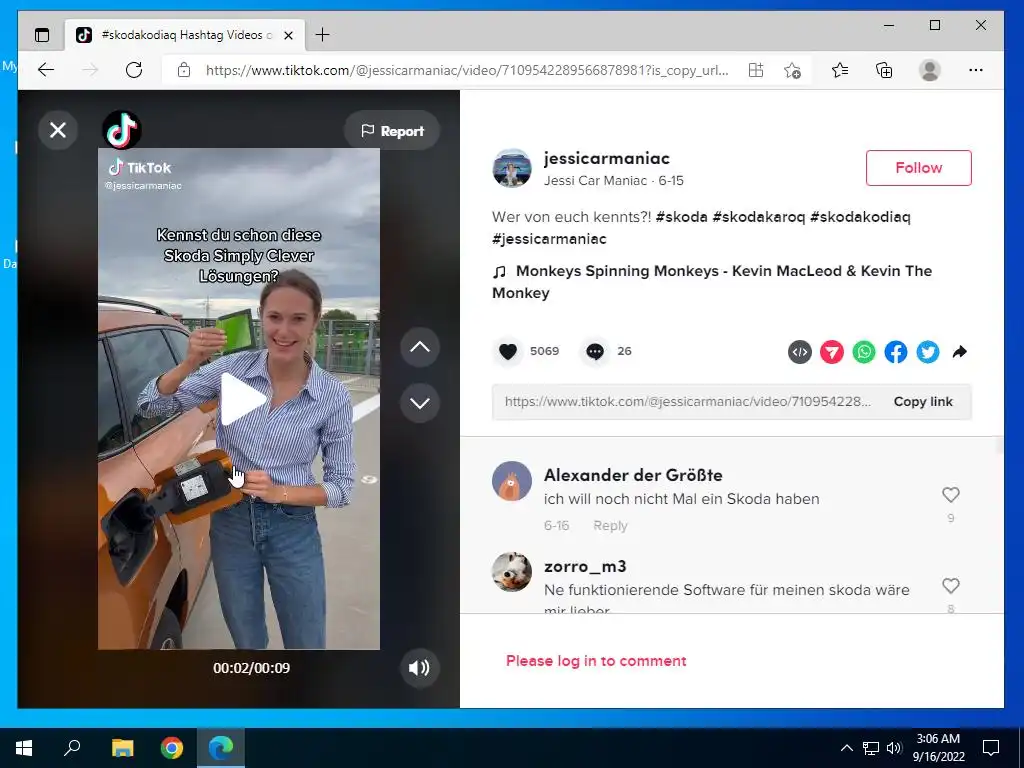Go back in the browser
The height and width of the screenshot is (768, 1024).
click(46, 70)
